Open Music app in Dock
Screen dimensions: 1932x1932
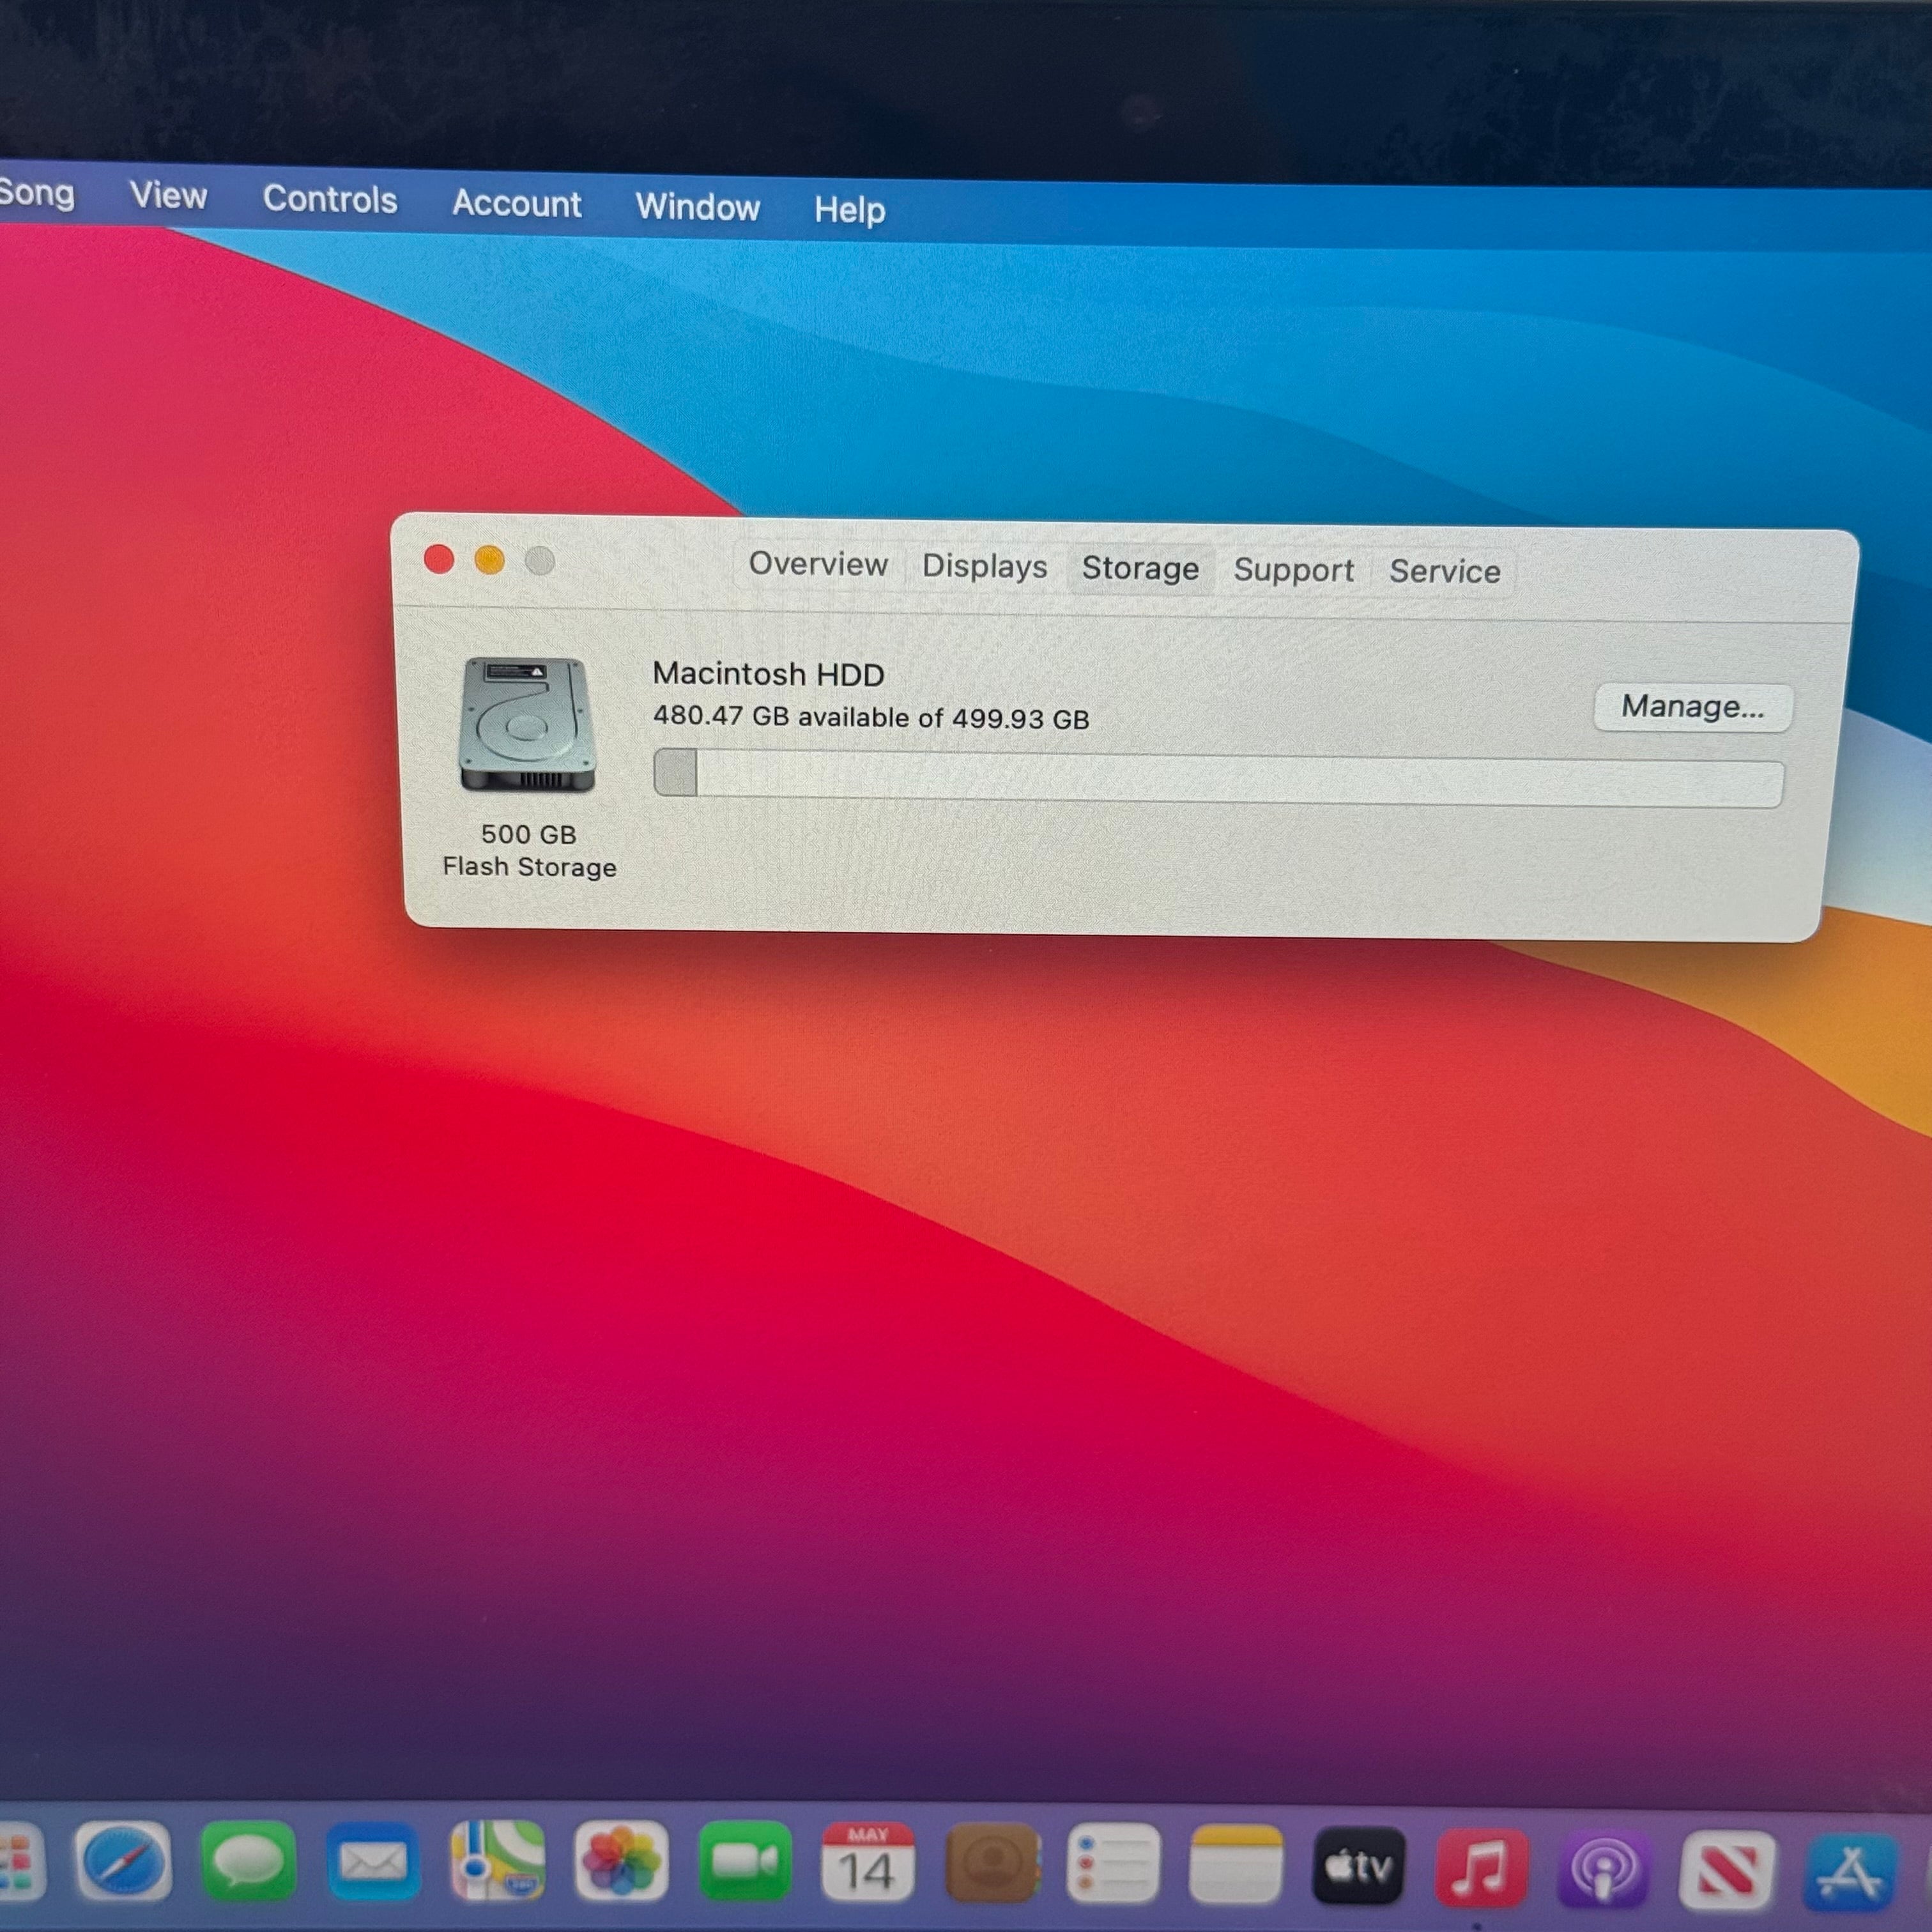pos(1482,1868)
